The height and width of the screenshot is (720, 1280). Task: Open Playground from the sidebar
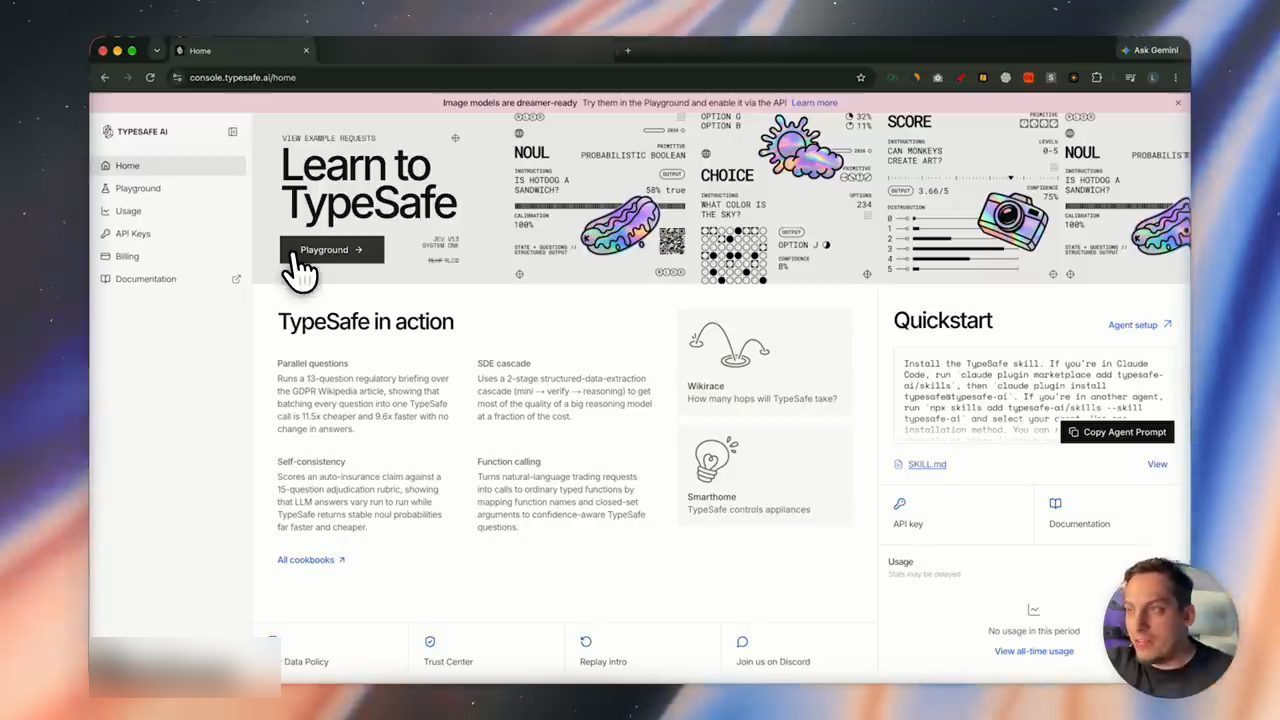tap(172, 188)
